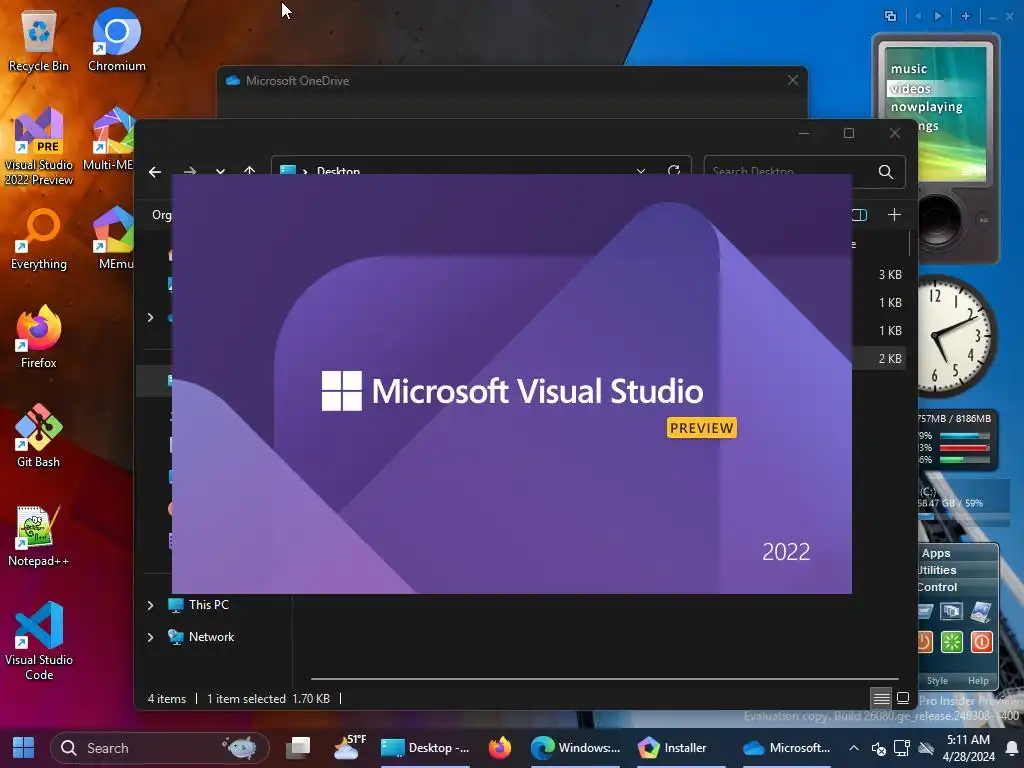Click the Visual Studio splash screen

(512, 384)
